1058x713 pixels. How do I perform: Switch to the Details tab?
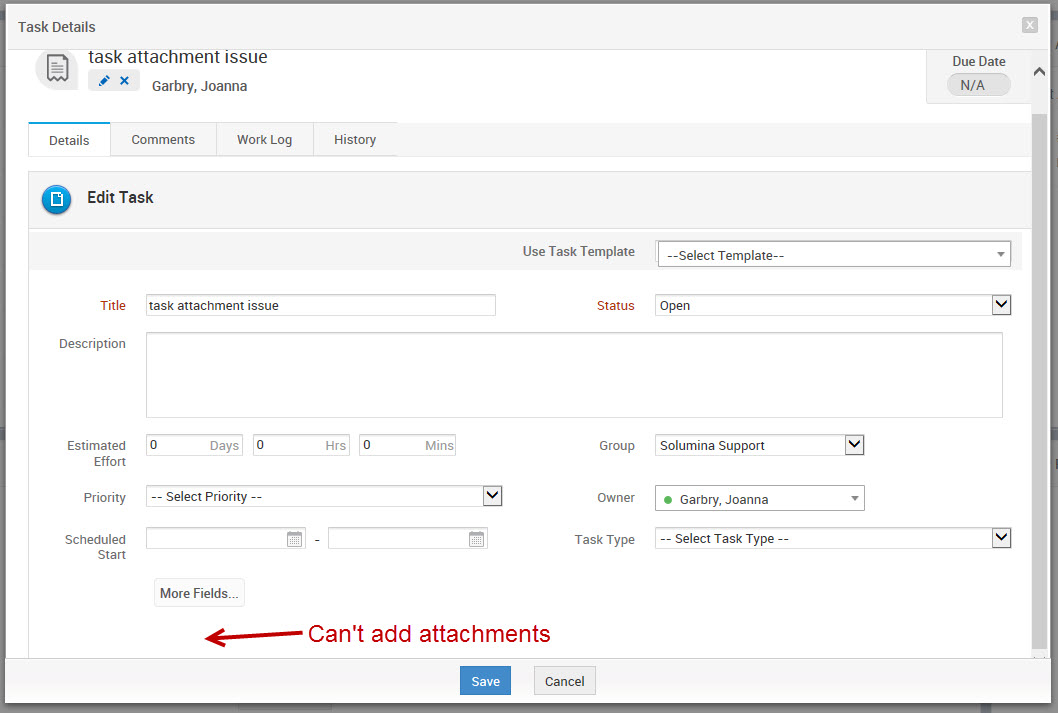(69, 140)
